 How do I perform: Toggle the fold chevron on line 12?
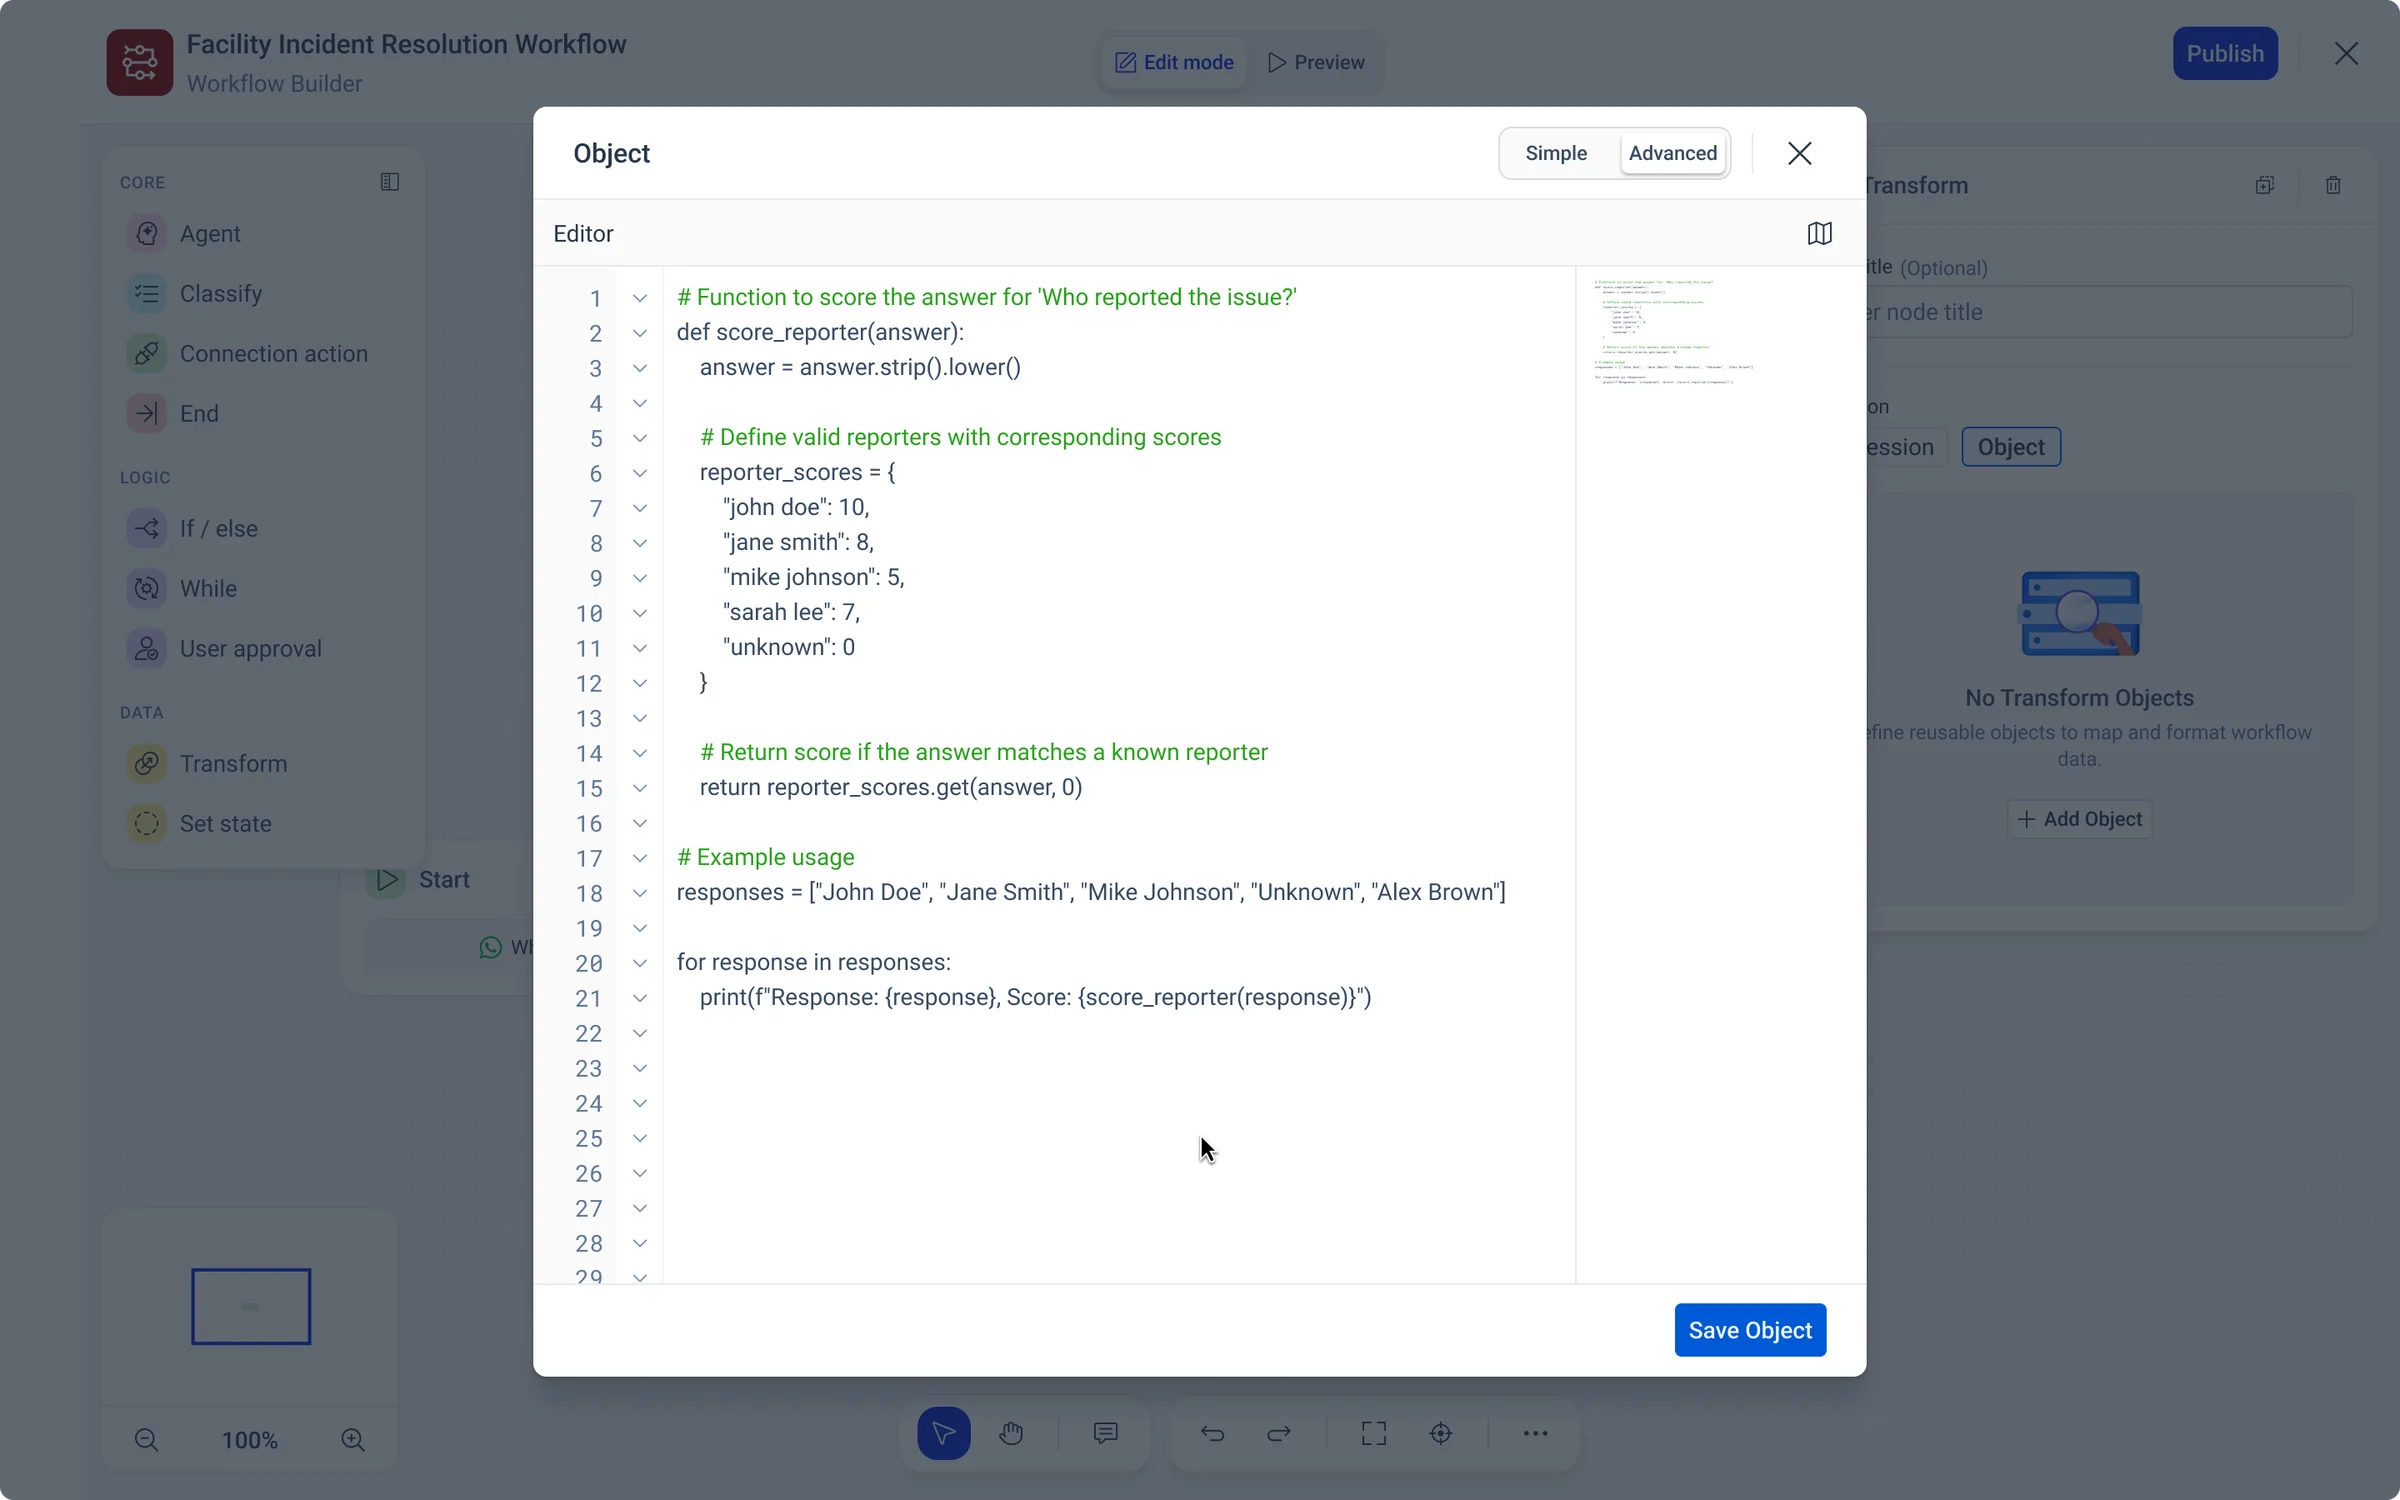pyautogui.click(x=640, y=683)
